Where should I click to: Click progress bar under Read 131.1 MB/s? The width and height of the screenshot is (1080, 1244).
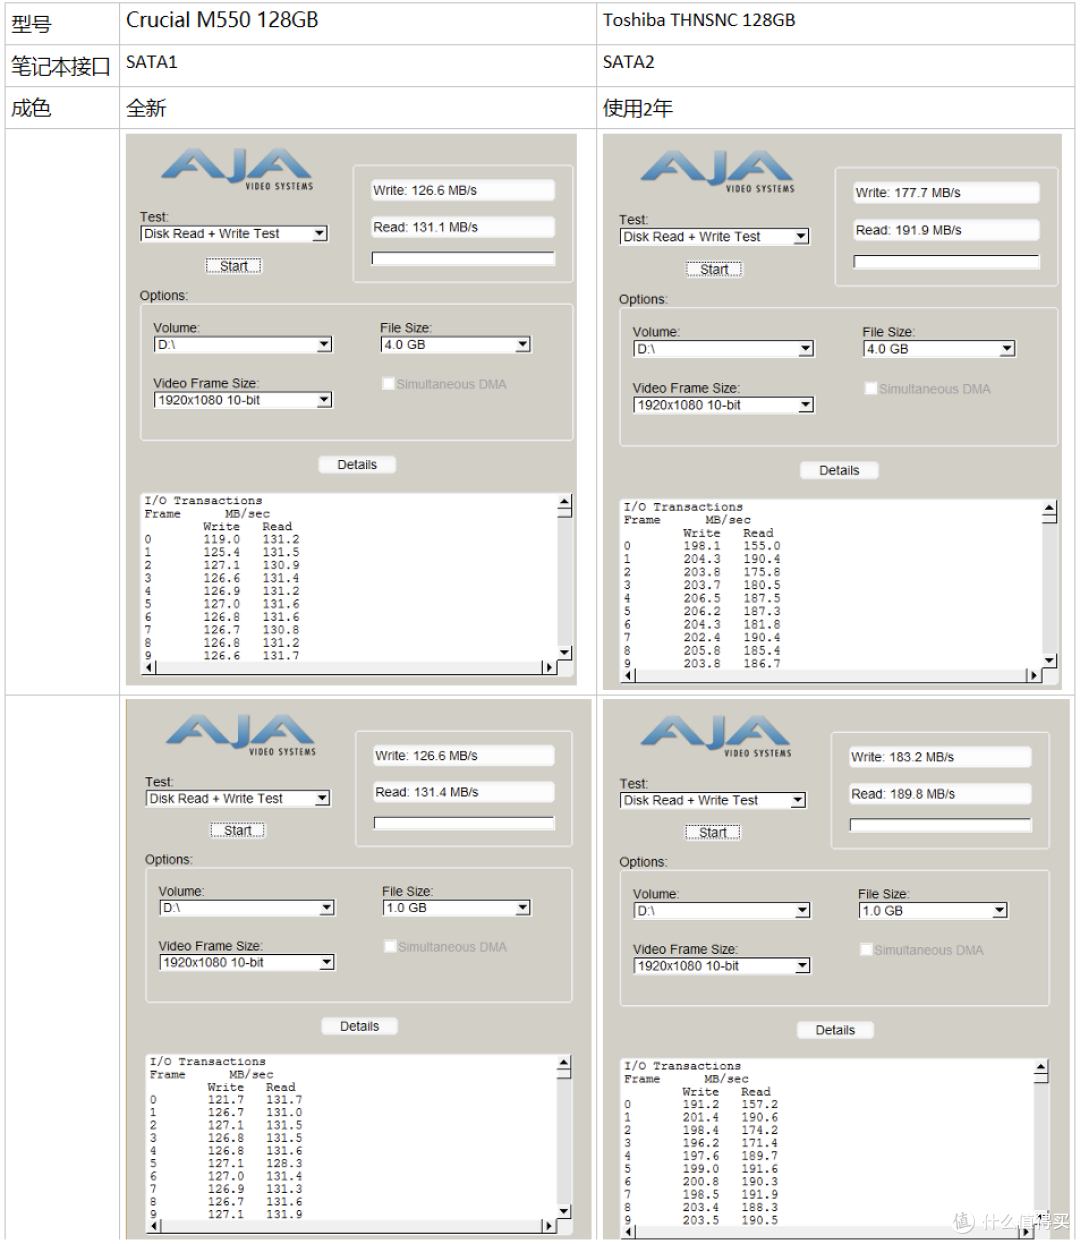click(463, 259)
